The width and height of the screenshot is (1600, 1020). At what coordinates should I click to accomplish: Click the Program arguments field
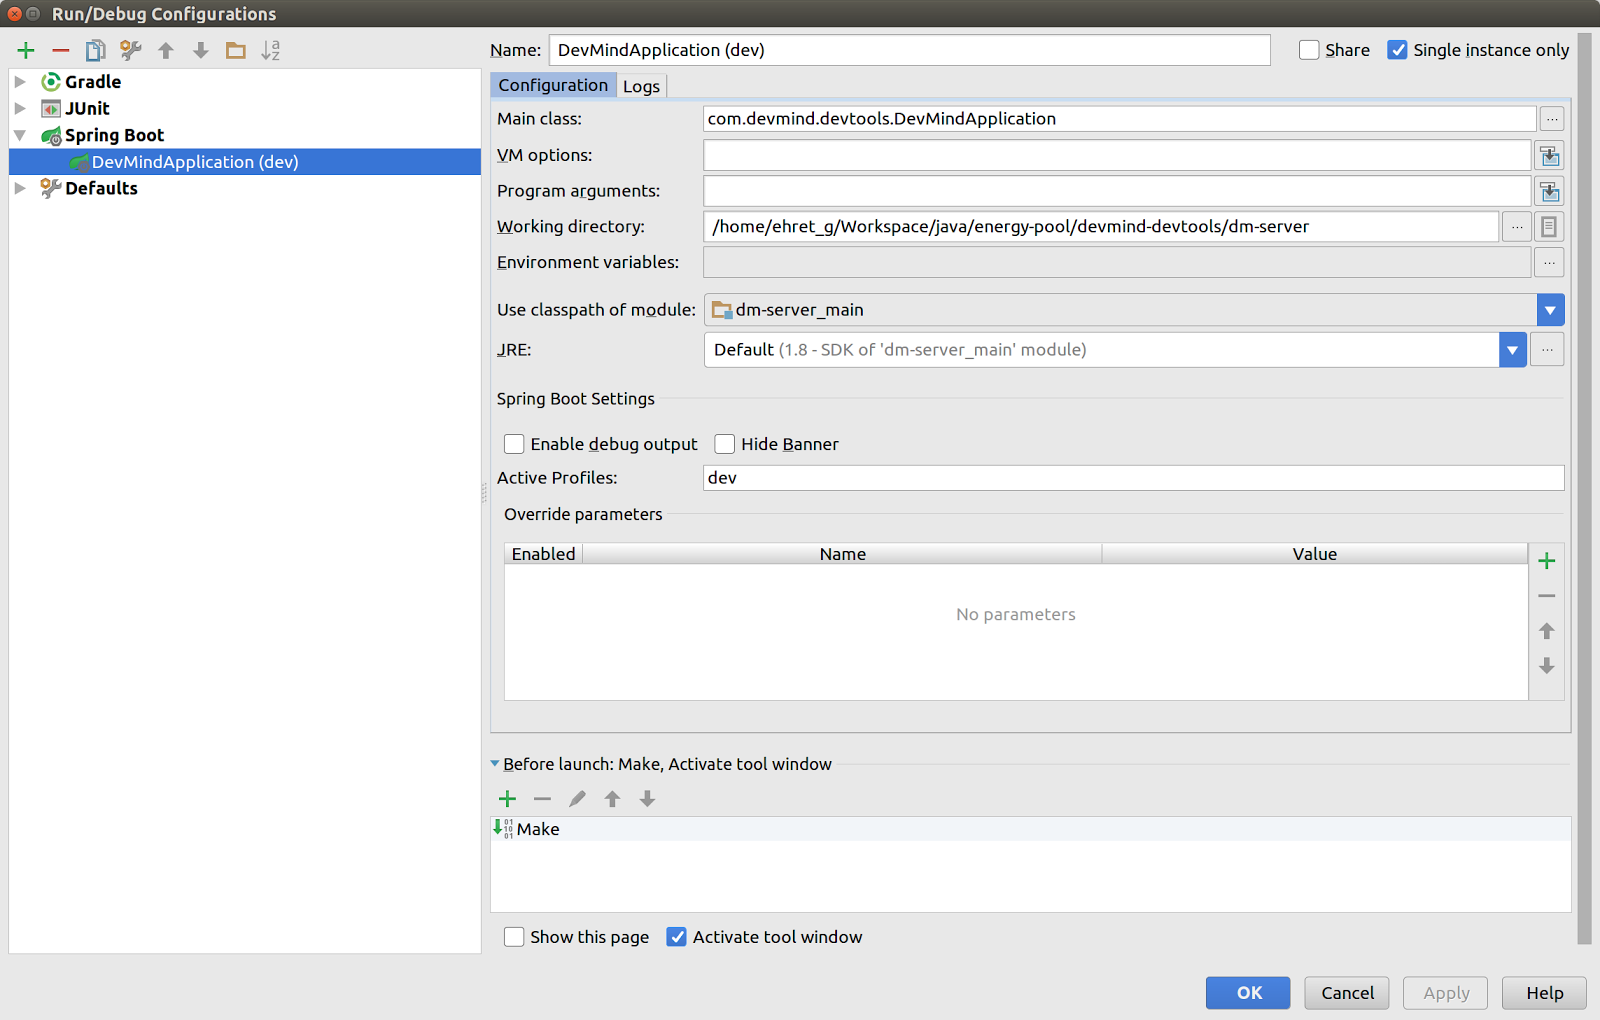pos(1117,191)
